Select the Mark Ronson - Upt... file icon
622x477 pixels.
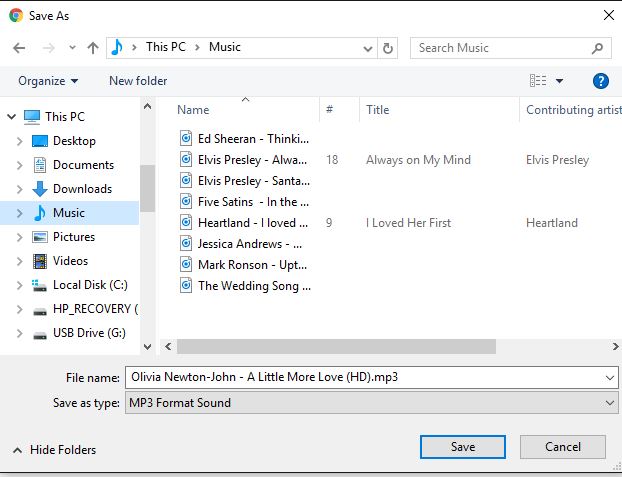coord(186,264)
